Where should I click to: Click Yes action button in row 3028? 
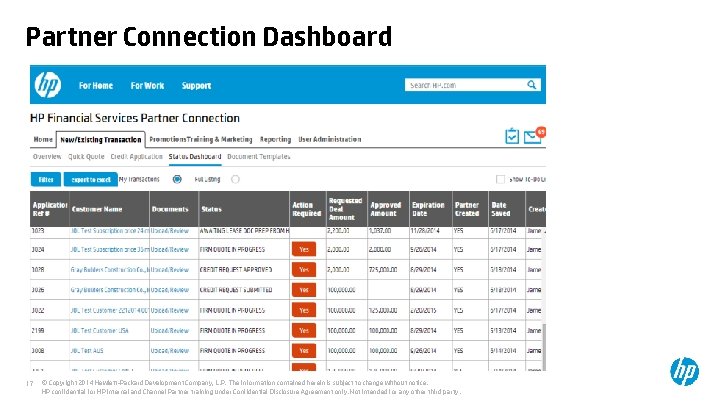304,270
